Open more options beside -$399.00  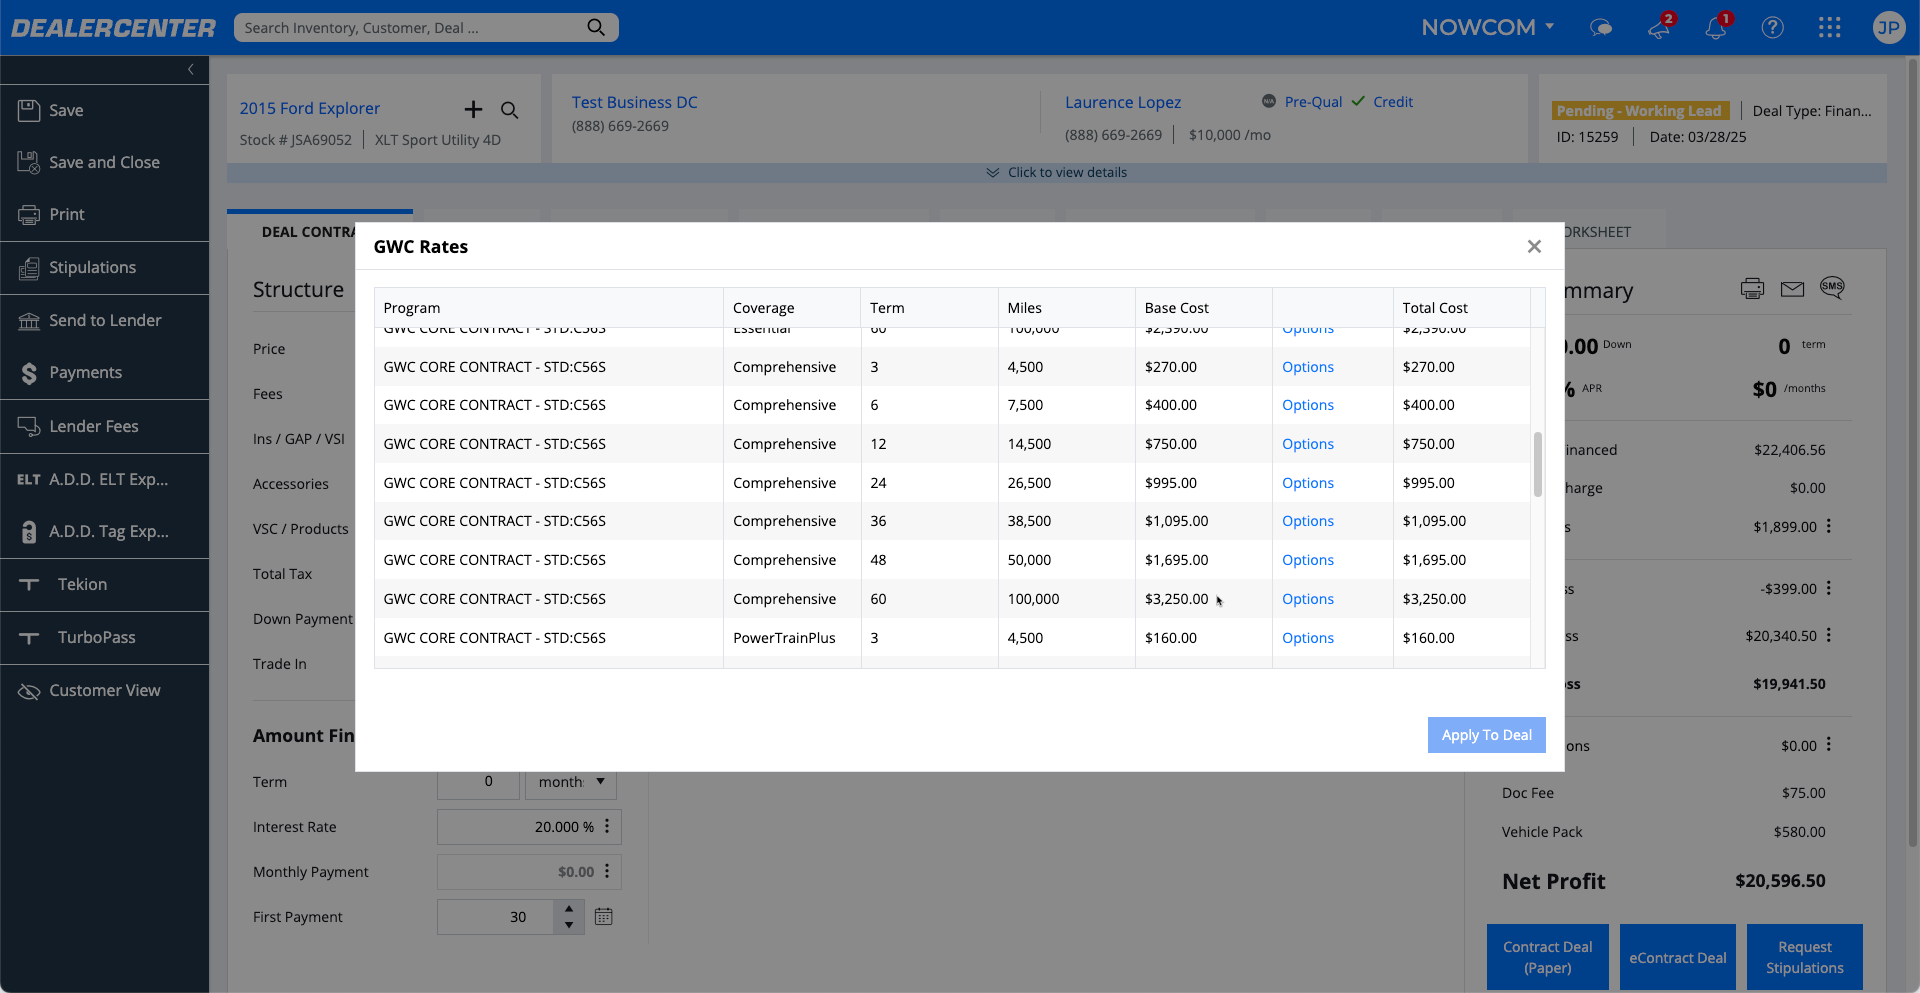1829,588
